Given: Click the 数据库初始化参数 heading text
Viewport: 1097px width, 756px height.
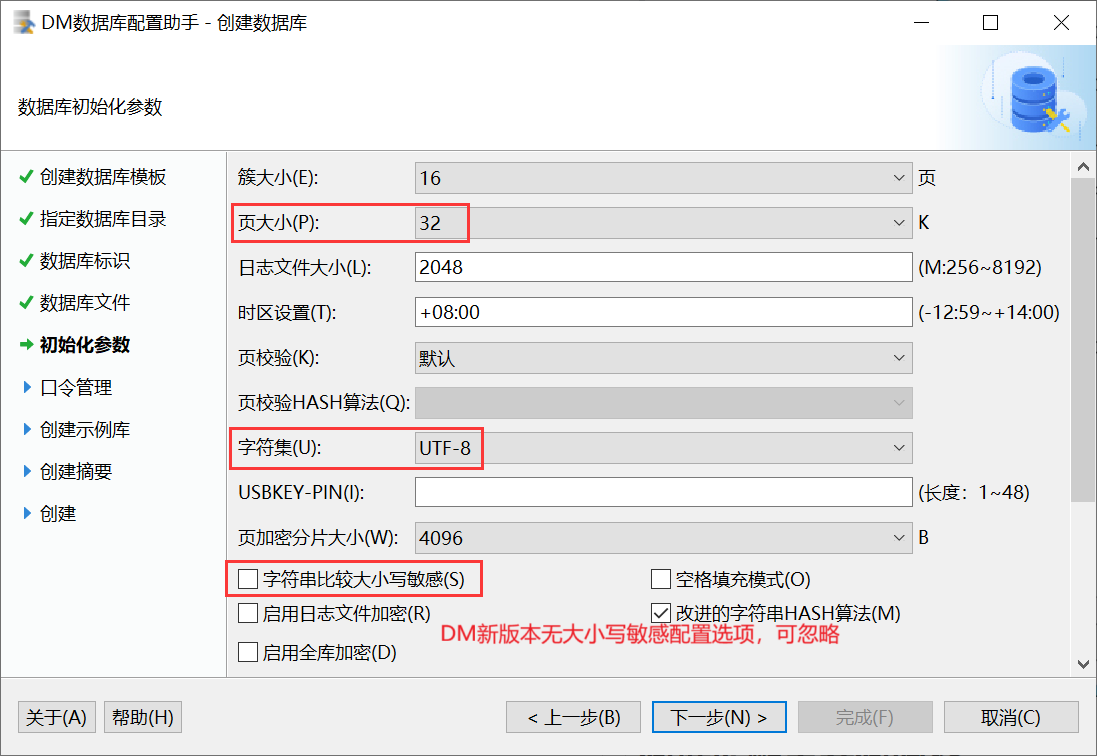Looking at the screenshot, I should click(x=90, y=107).
